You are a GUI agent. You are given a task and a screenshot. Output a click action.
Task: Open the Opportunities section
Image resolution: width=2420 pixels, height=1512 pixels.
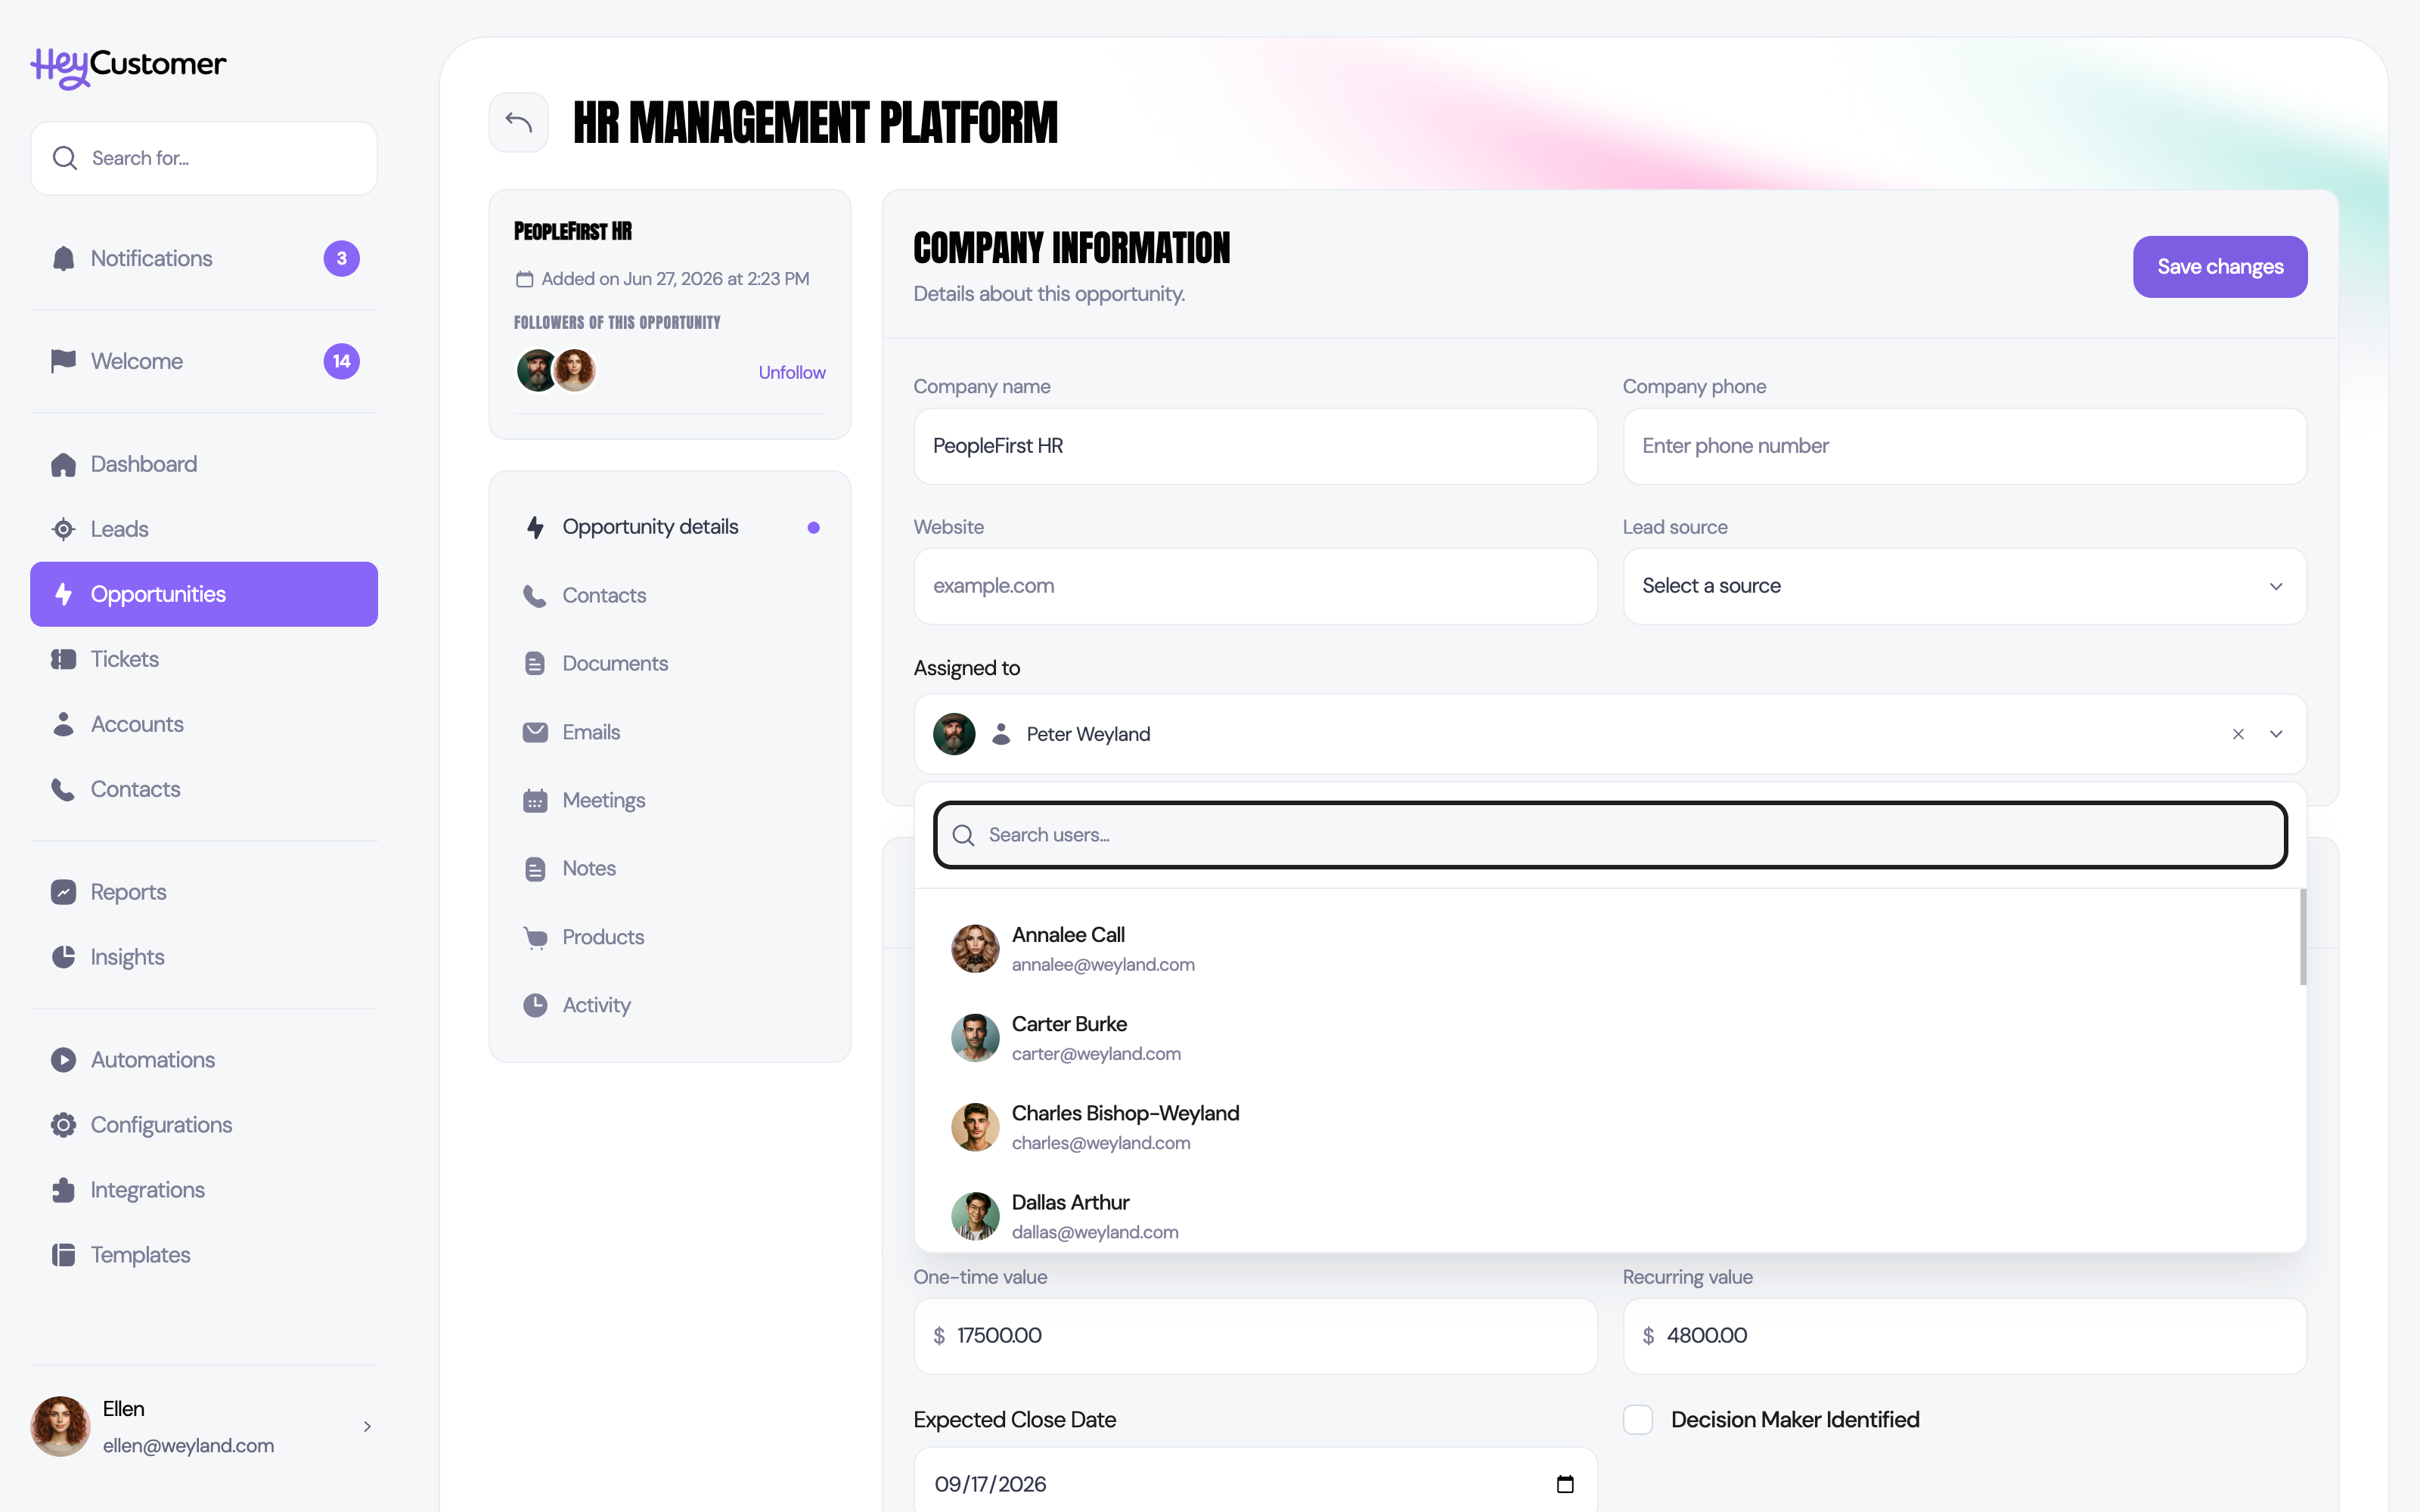click(x=204, y=594)
